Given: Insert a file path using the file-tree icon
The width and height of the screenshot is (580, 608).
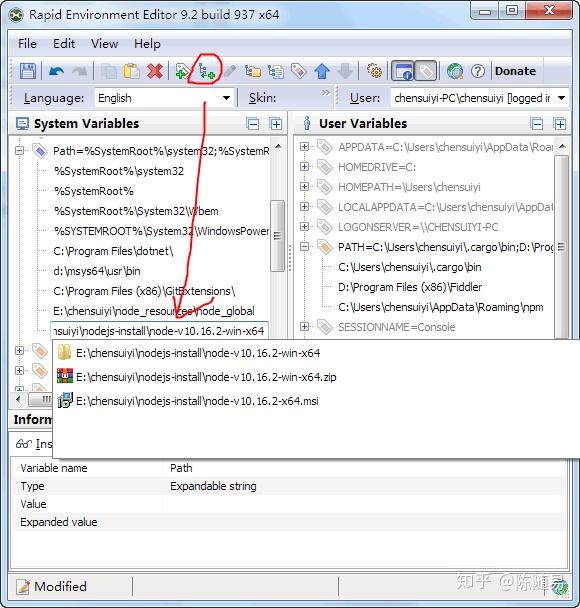Looking at the screenshot, I should pos(276,71).
